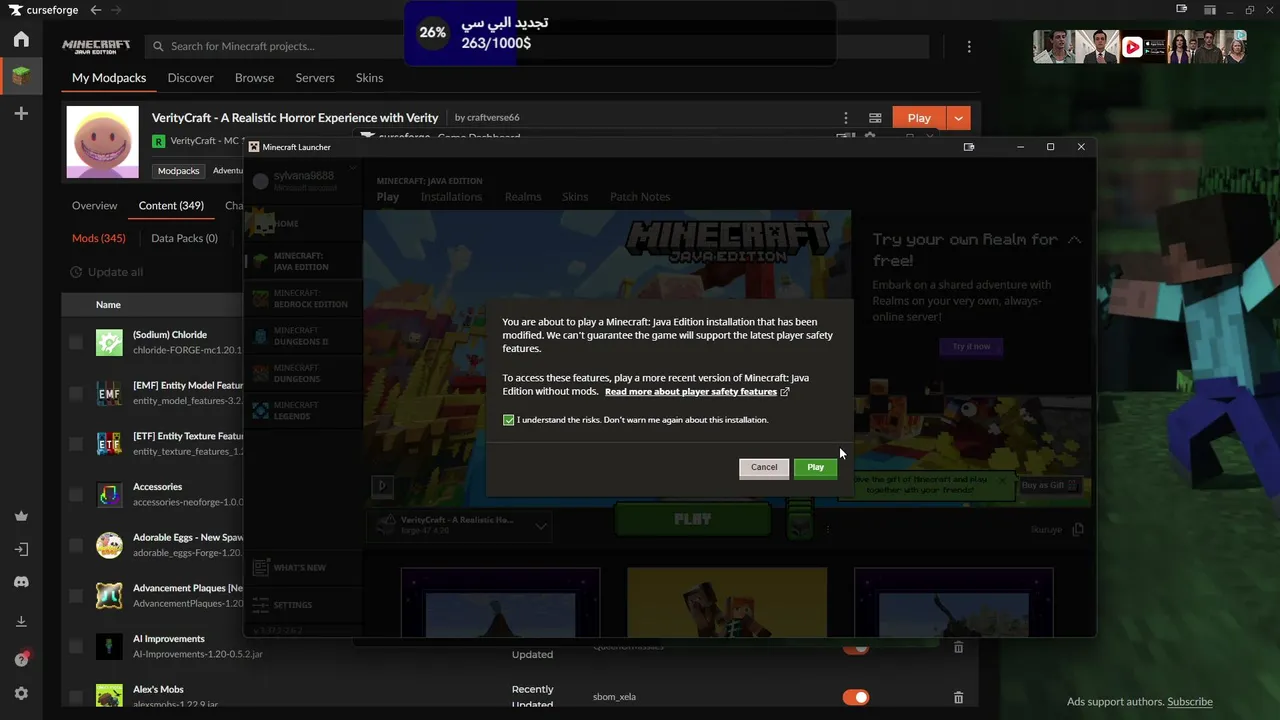Tick the checkbox for (Sodium) Chloride
The width and height of the screenshot is (1280, 720).
click(x=76, y=343)
